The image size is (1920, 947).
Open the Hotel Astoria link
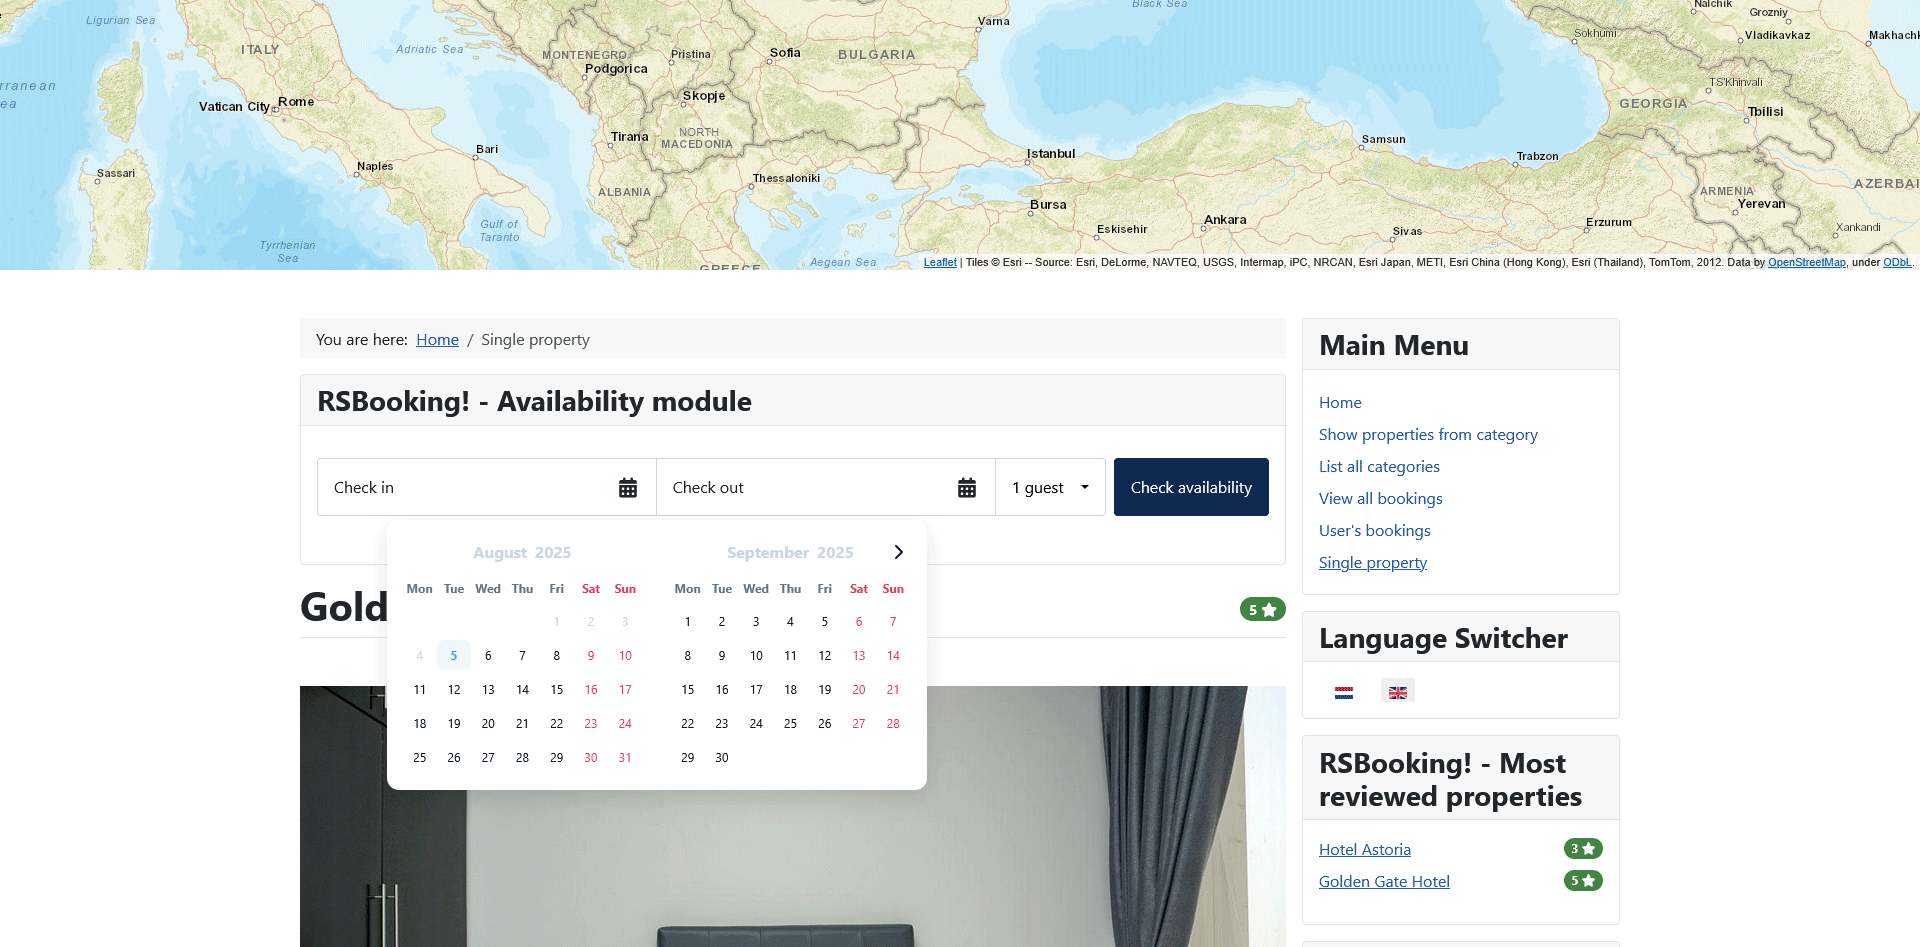point(1364,849)
